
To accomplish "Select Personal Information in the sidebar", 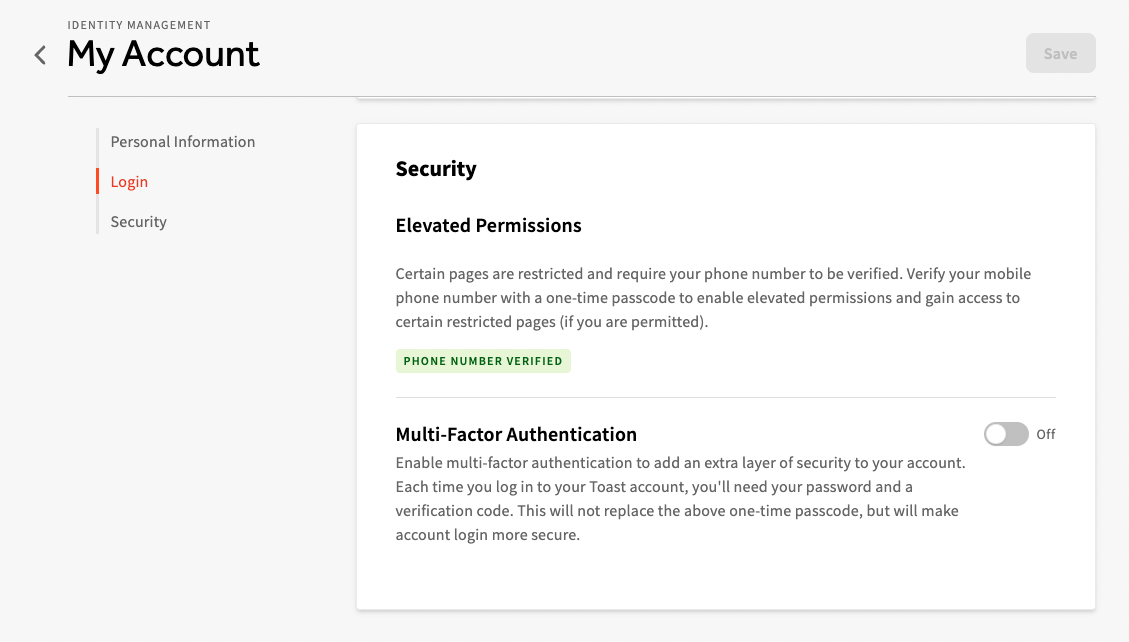I will pos(182,141).
